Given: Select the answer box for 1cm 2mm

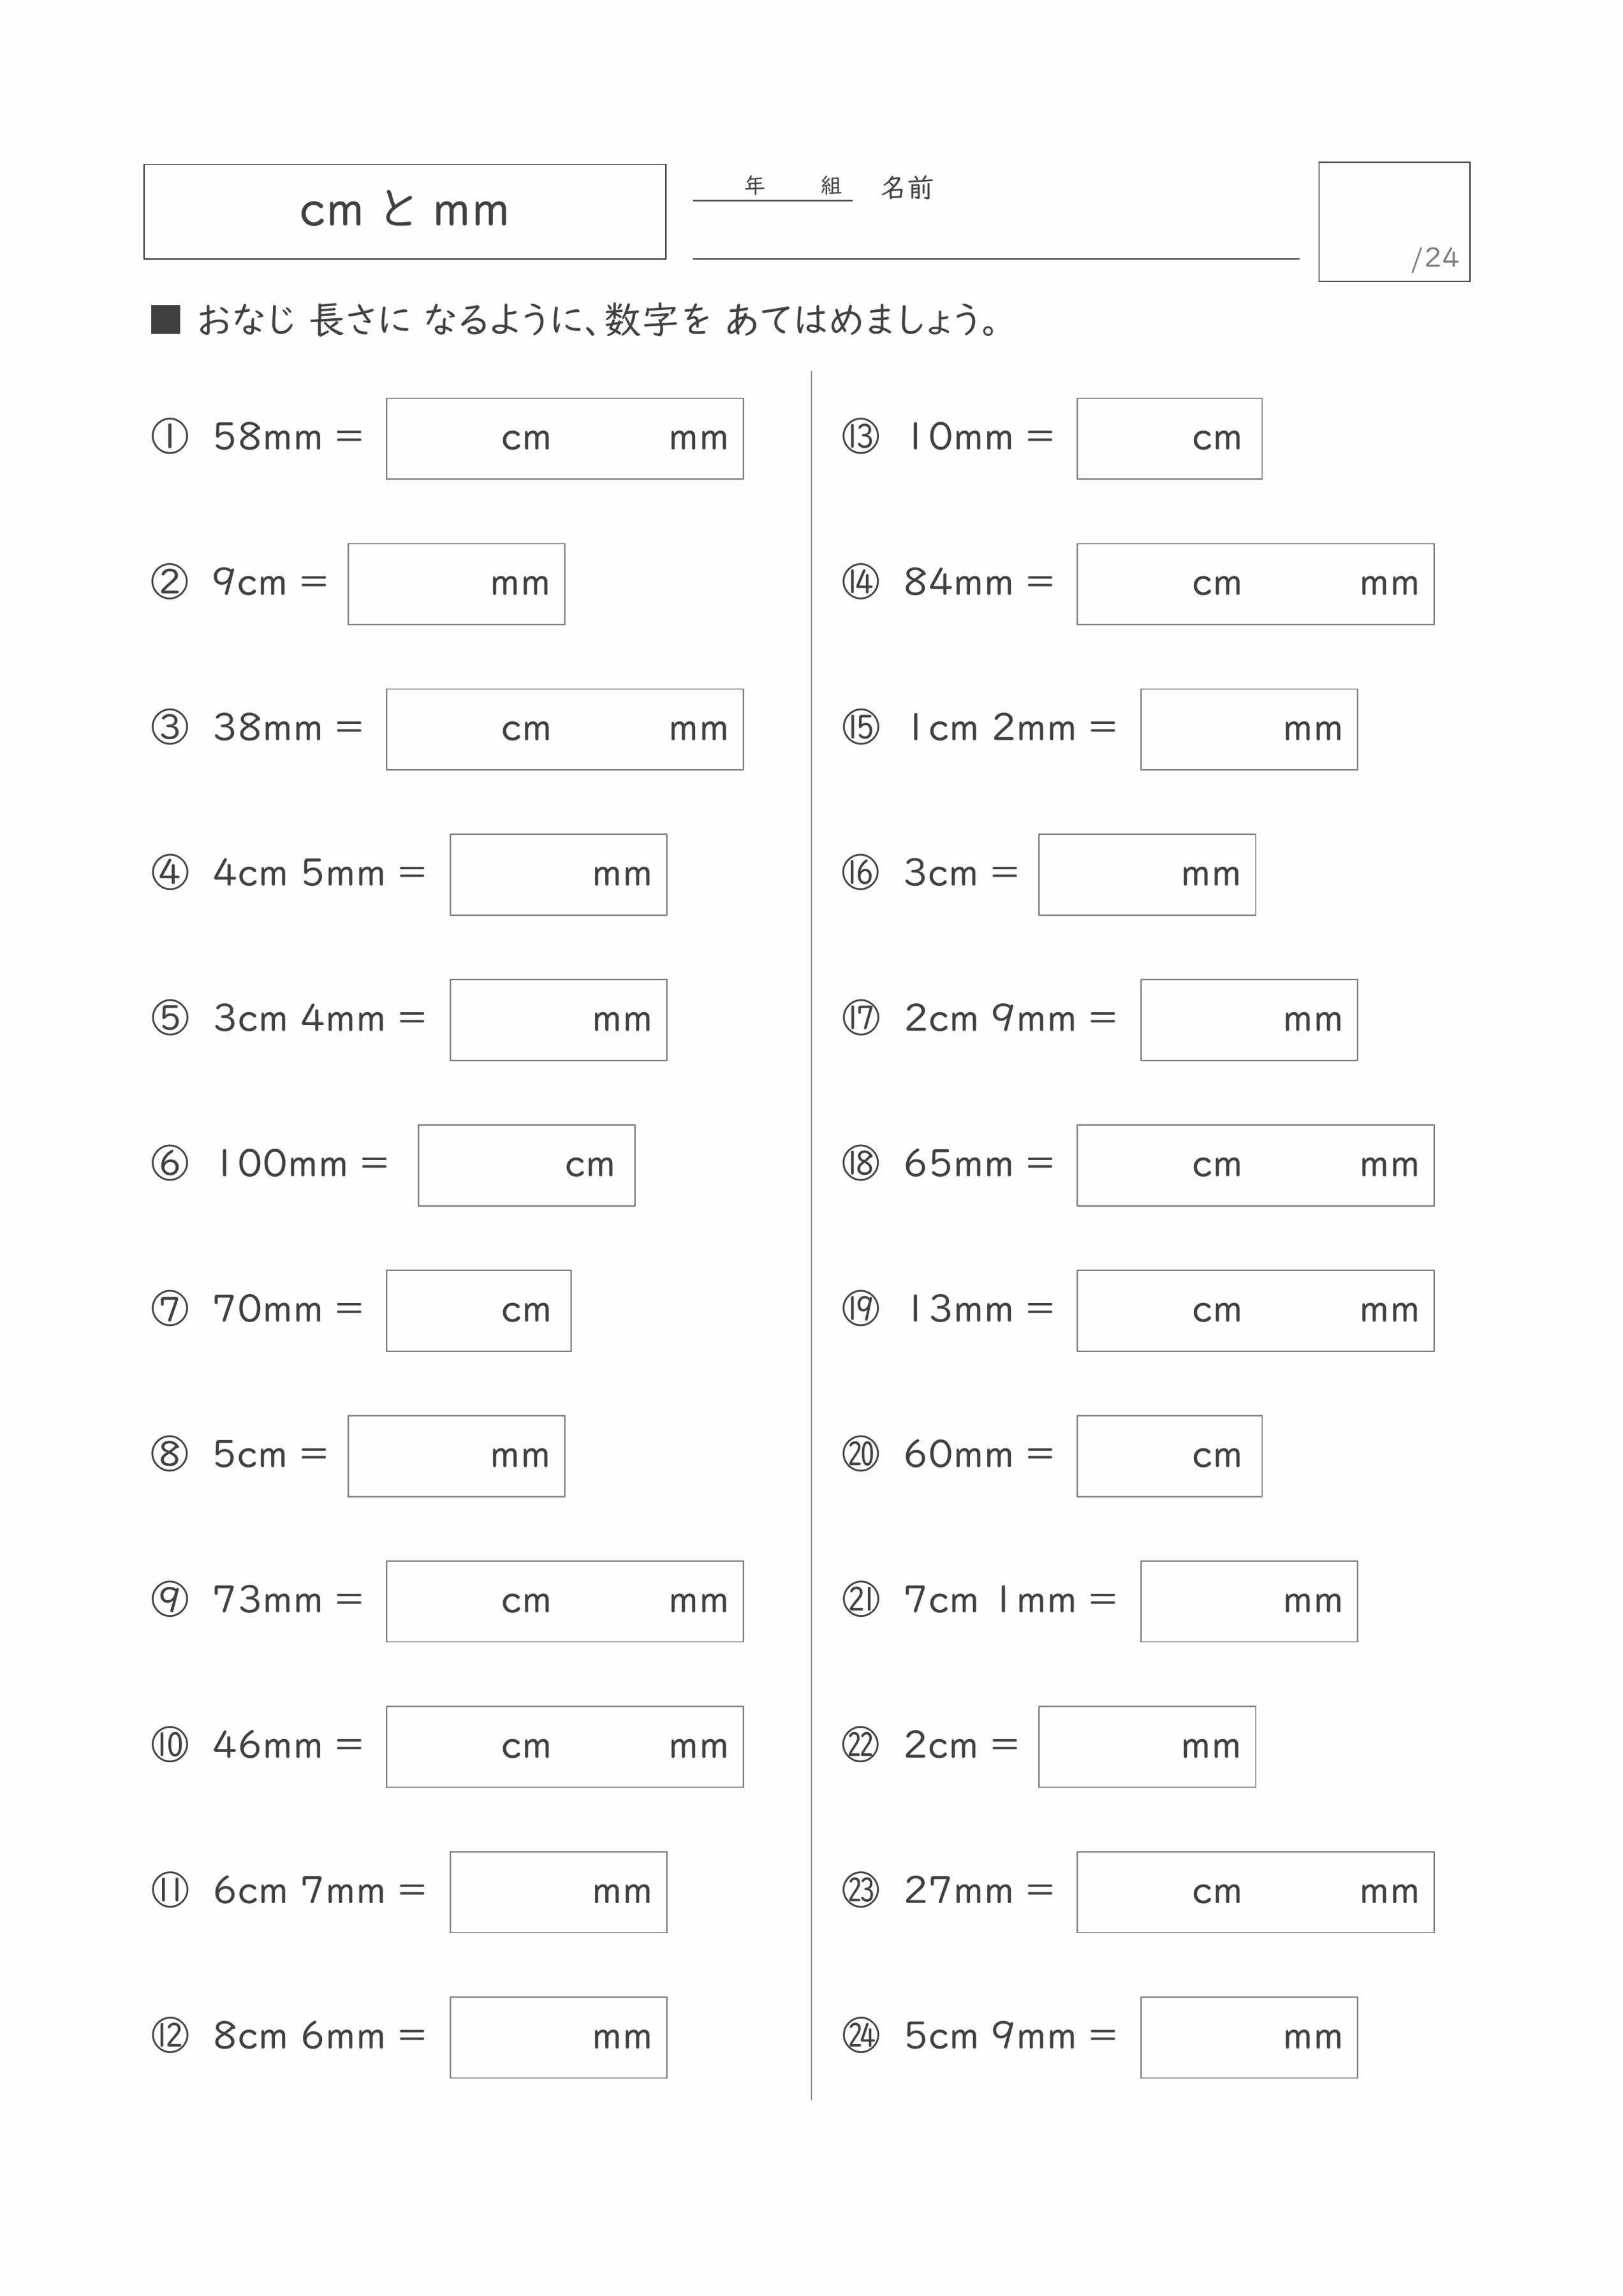Looking at the screenshot, I should [1249, 729].
